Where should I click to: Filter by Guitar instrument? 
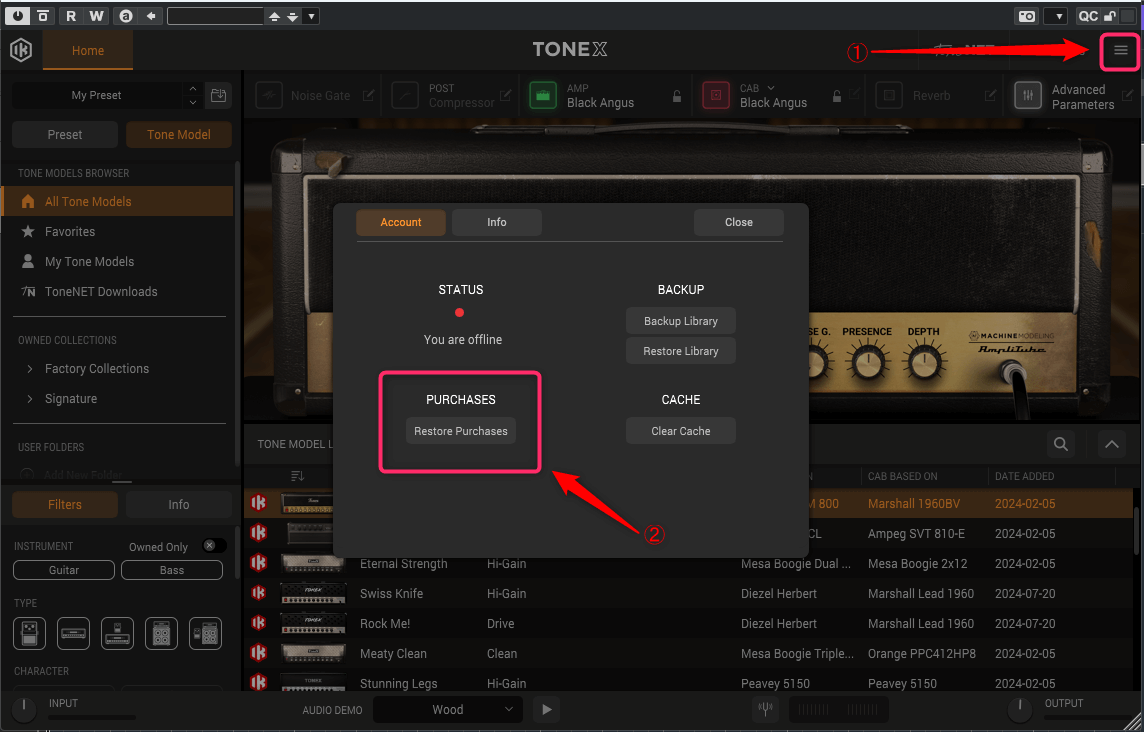64,570
